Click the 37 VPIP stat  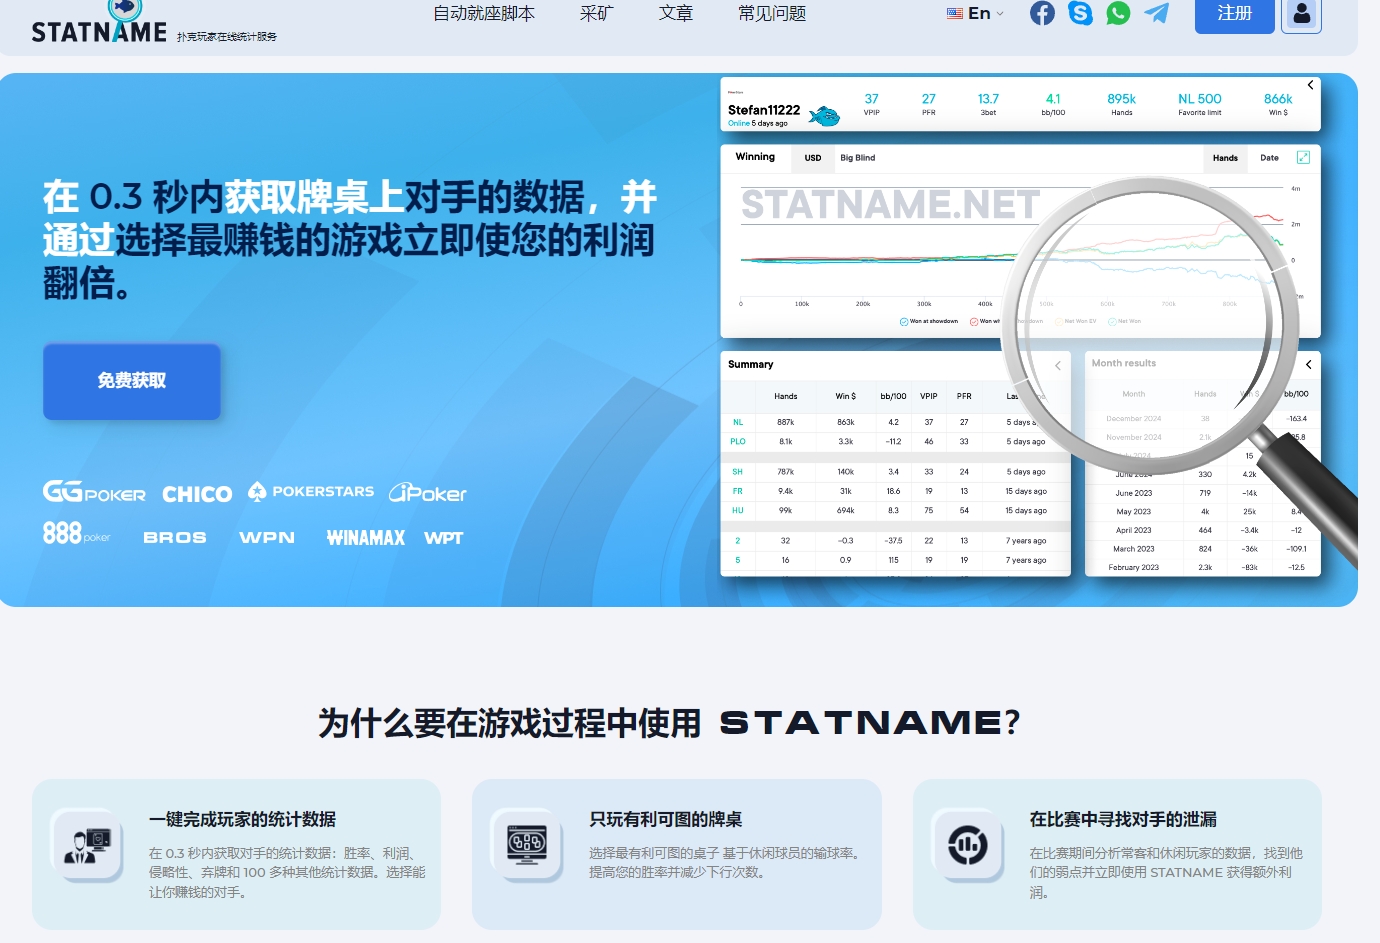(x=872, y=99)
